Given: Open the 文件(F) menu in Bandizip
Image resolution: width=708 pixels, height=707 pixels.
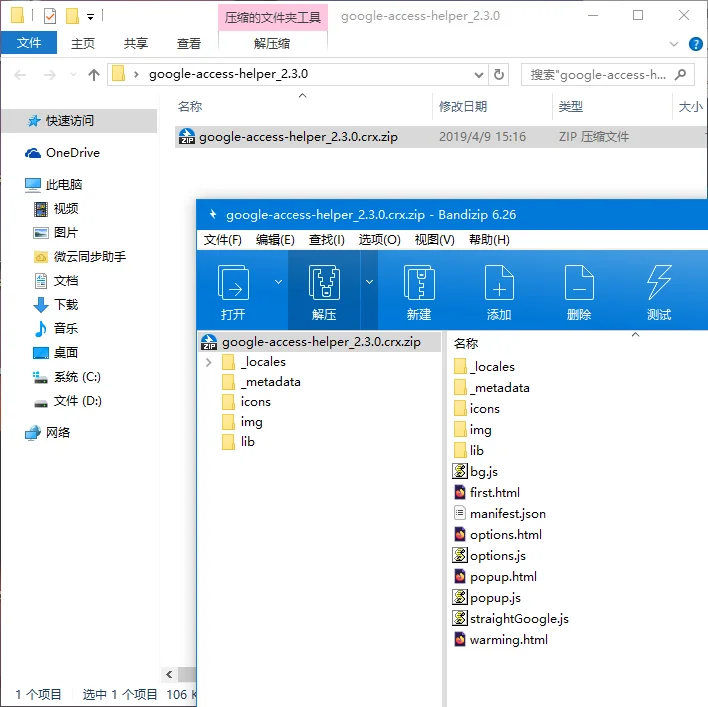Looking at the screenshot, I should click(223, 240).
